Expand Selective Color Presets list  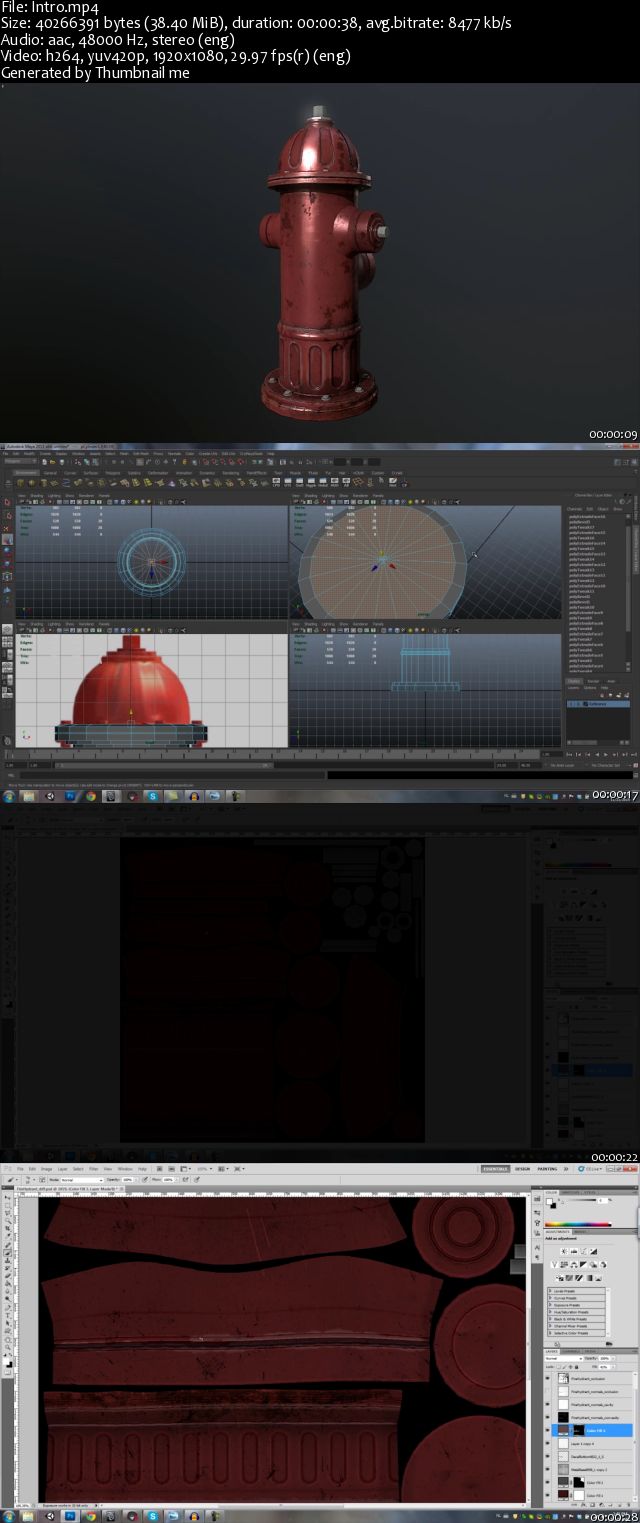coord(550,1333)
